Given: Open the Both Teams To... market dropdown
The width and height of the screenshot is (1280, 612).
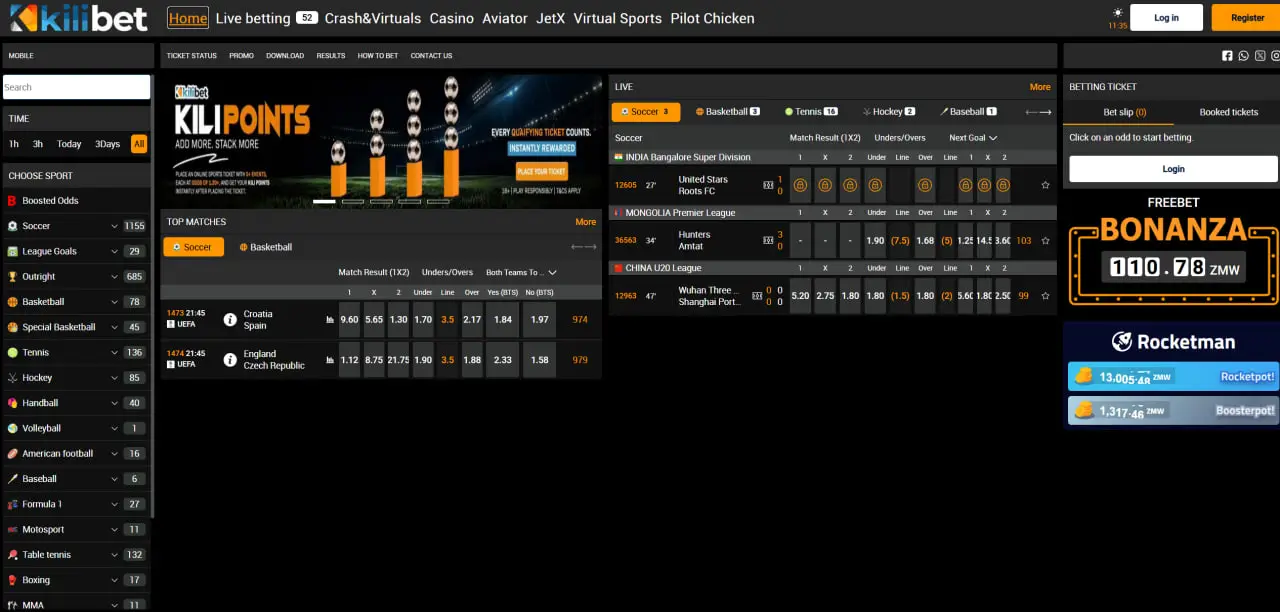Looking at the screenshot, I should click(x=521, y=273).
